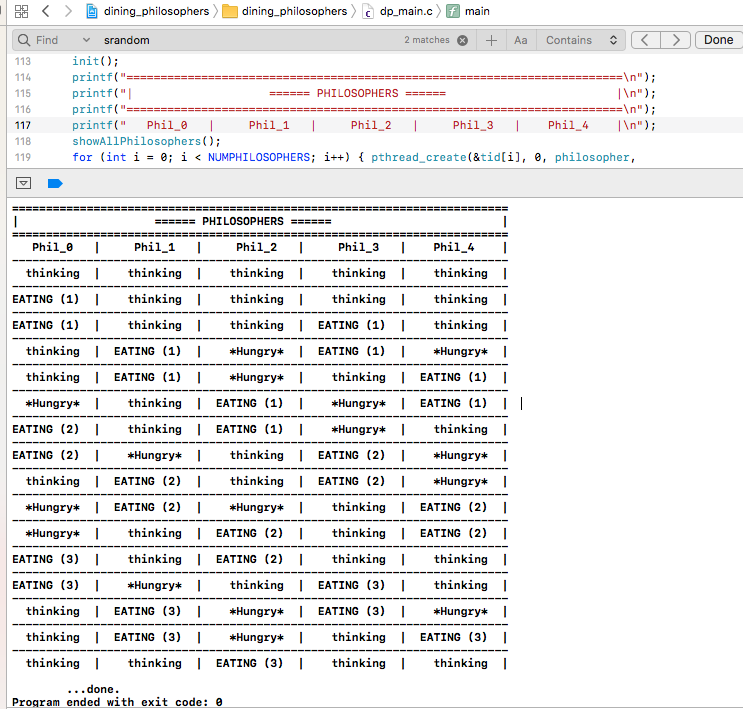The width and height of the screenshot is (743, 709).
Task: Jump to previous search match
Action: click(648, 40)
